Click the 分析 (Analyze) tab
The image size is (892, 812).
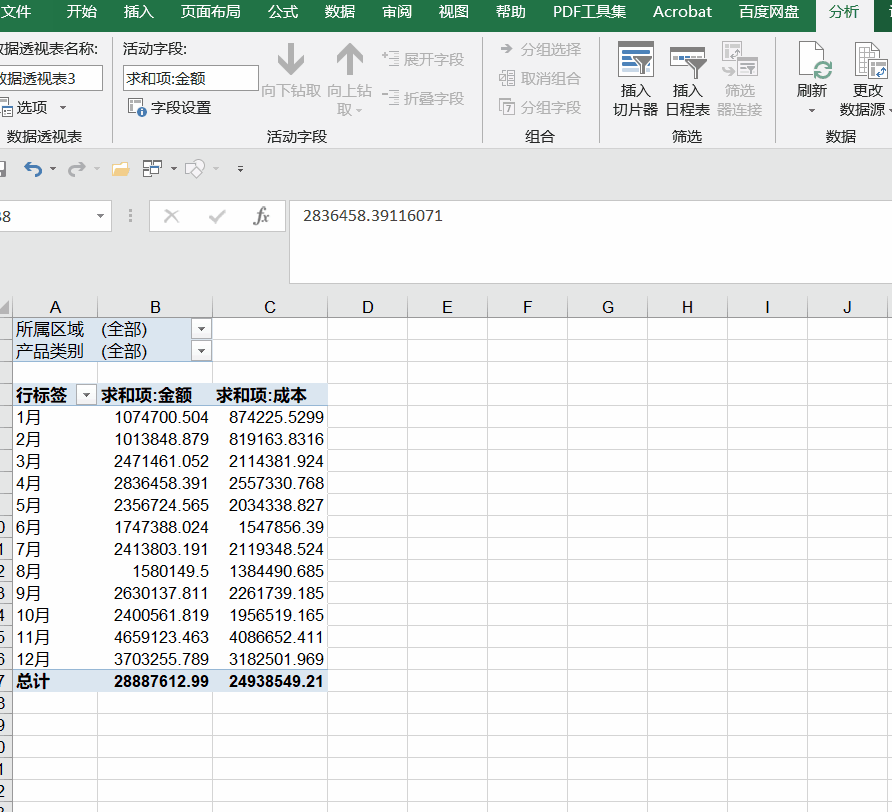click(844, 12)
